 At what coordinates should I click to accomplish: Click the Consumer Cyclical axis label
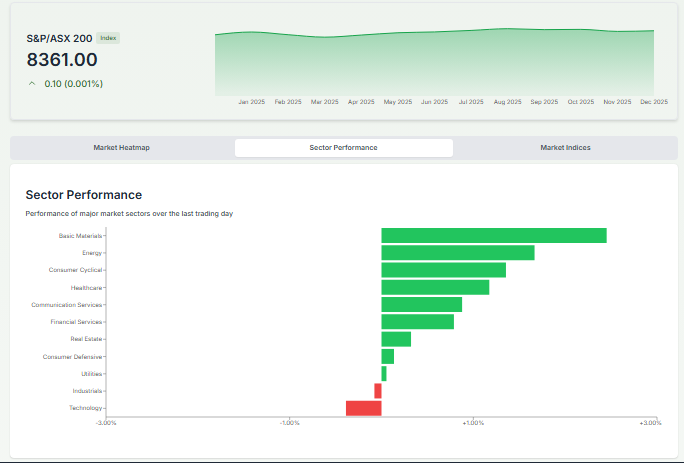coord(75,270)
